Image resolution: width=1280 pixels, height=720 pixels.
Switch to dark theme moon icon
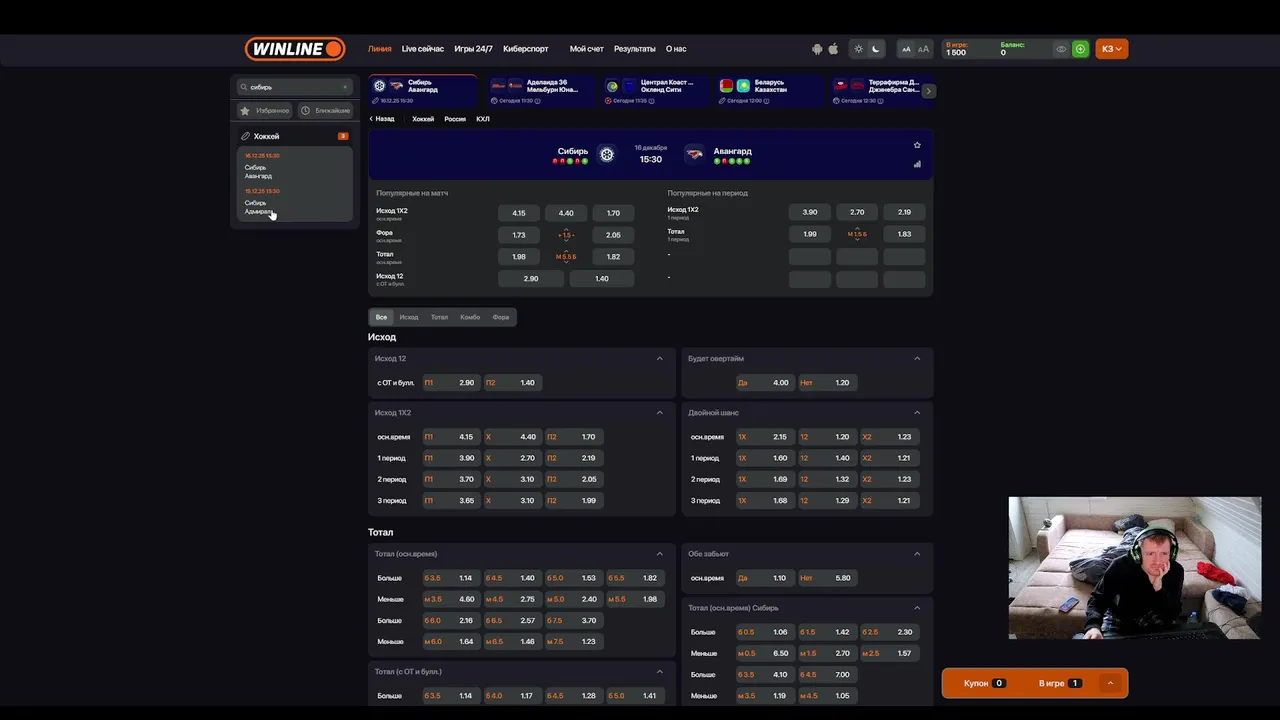click(x=876, y=49)
